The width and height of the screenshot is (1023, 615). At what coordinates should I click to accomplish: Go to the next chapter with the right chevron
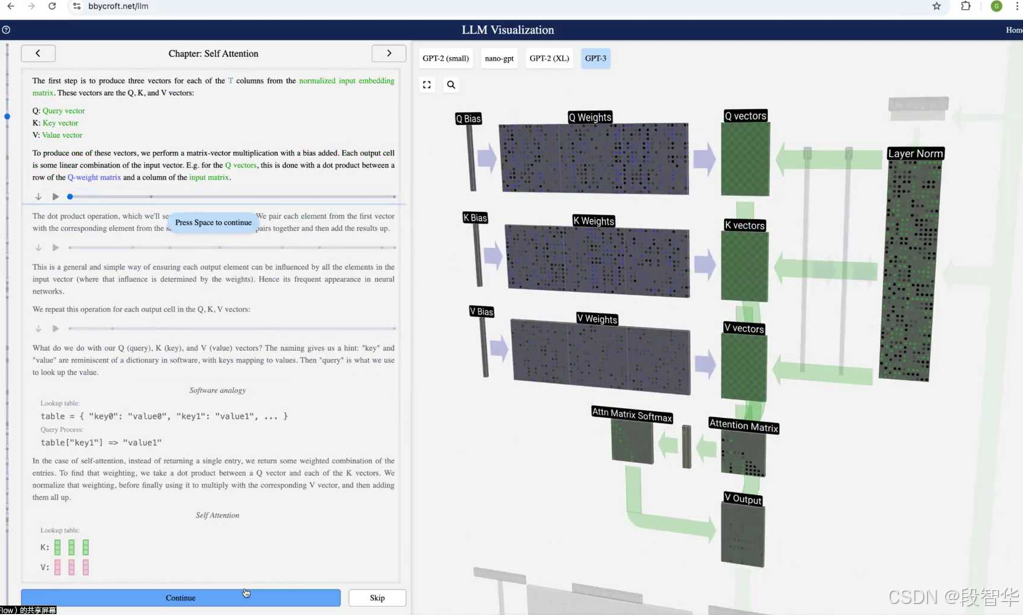[389, 53]
